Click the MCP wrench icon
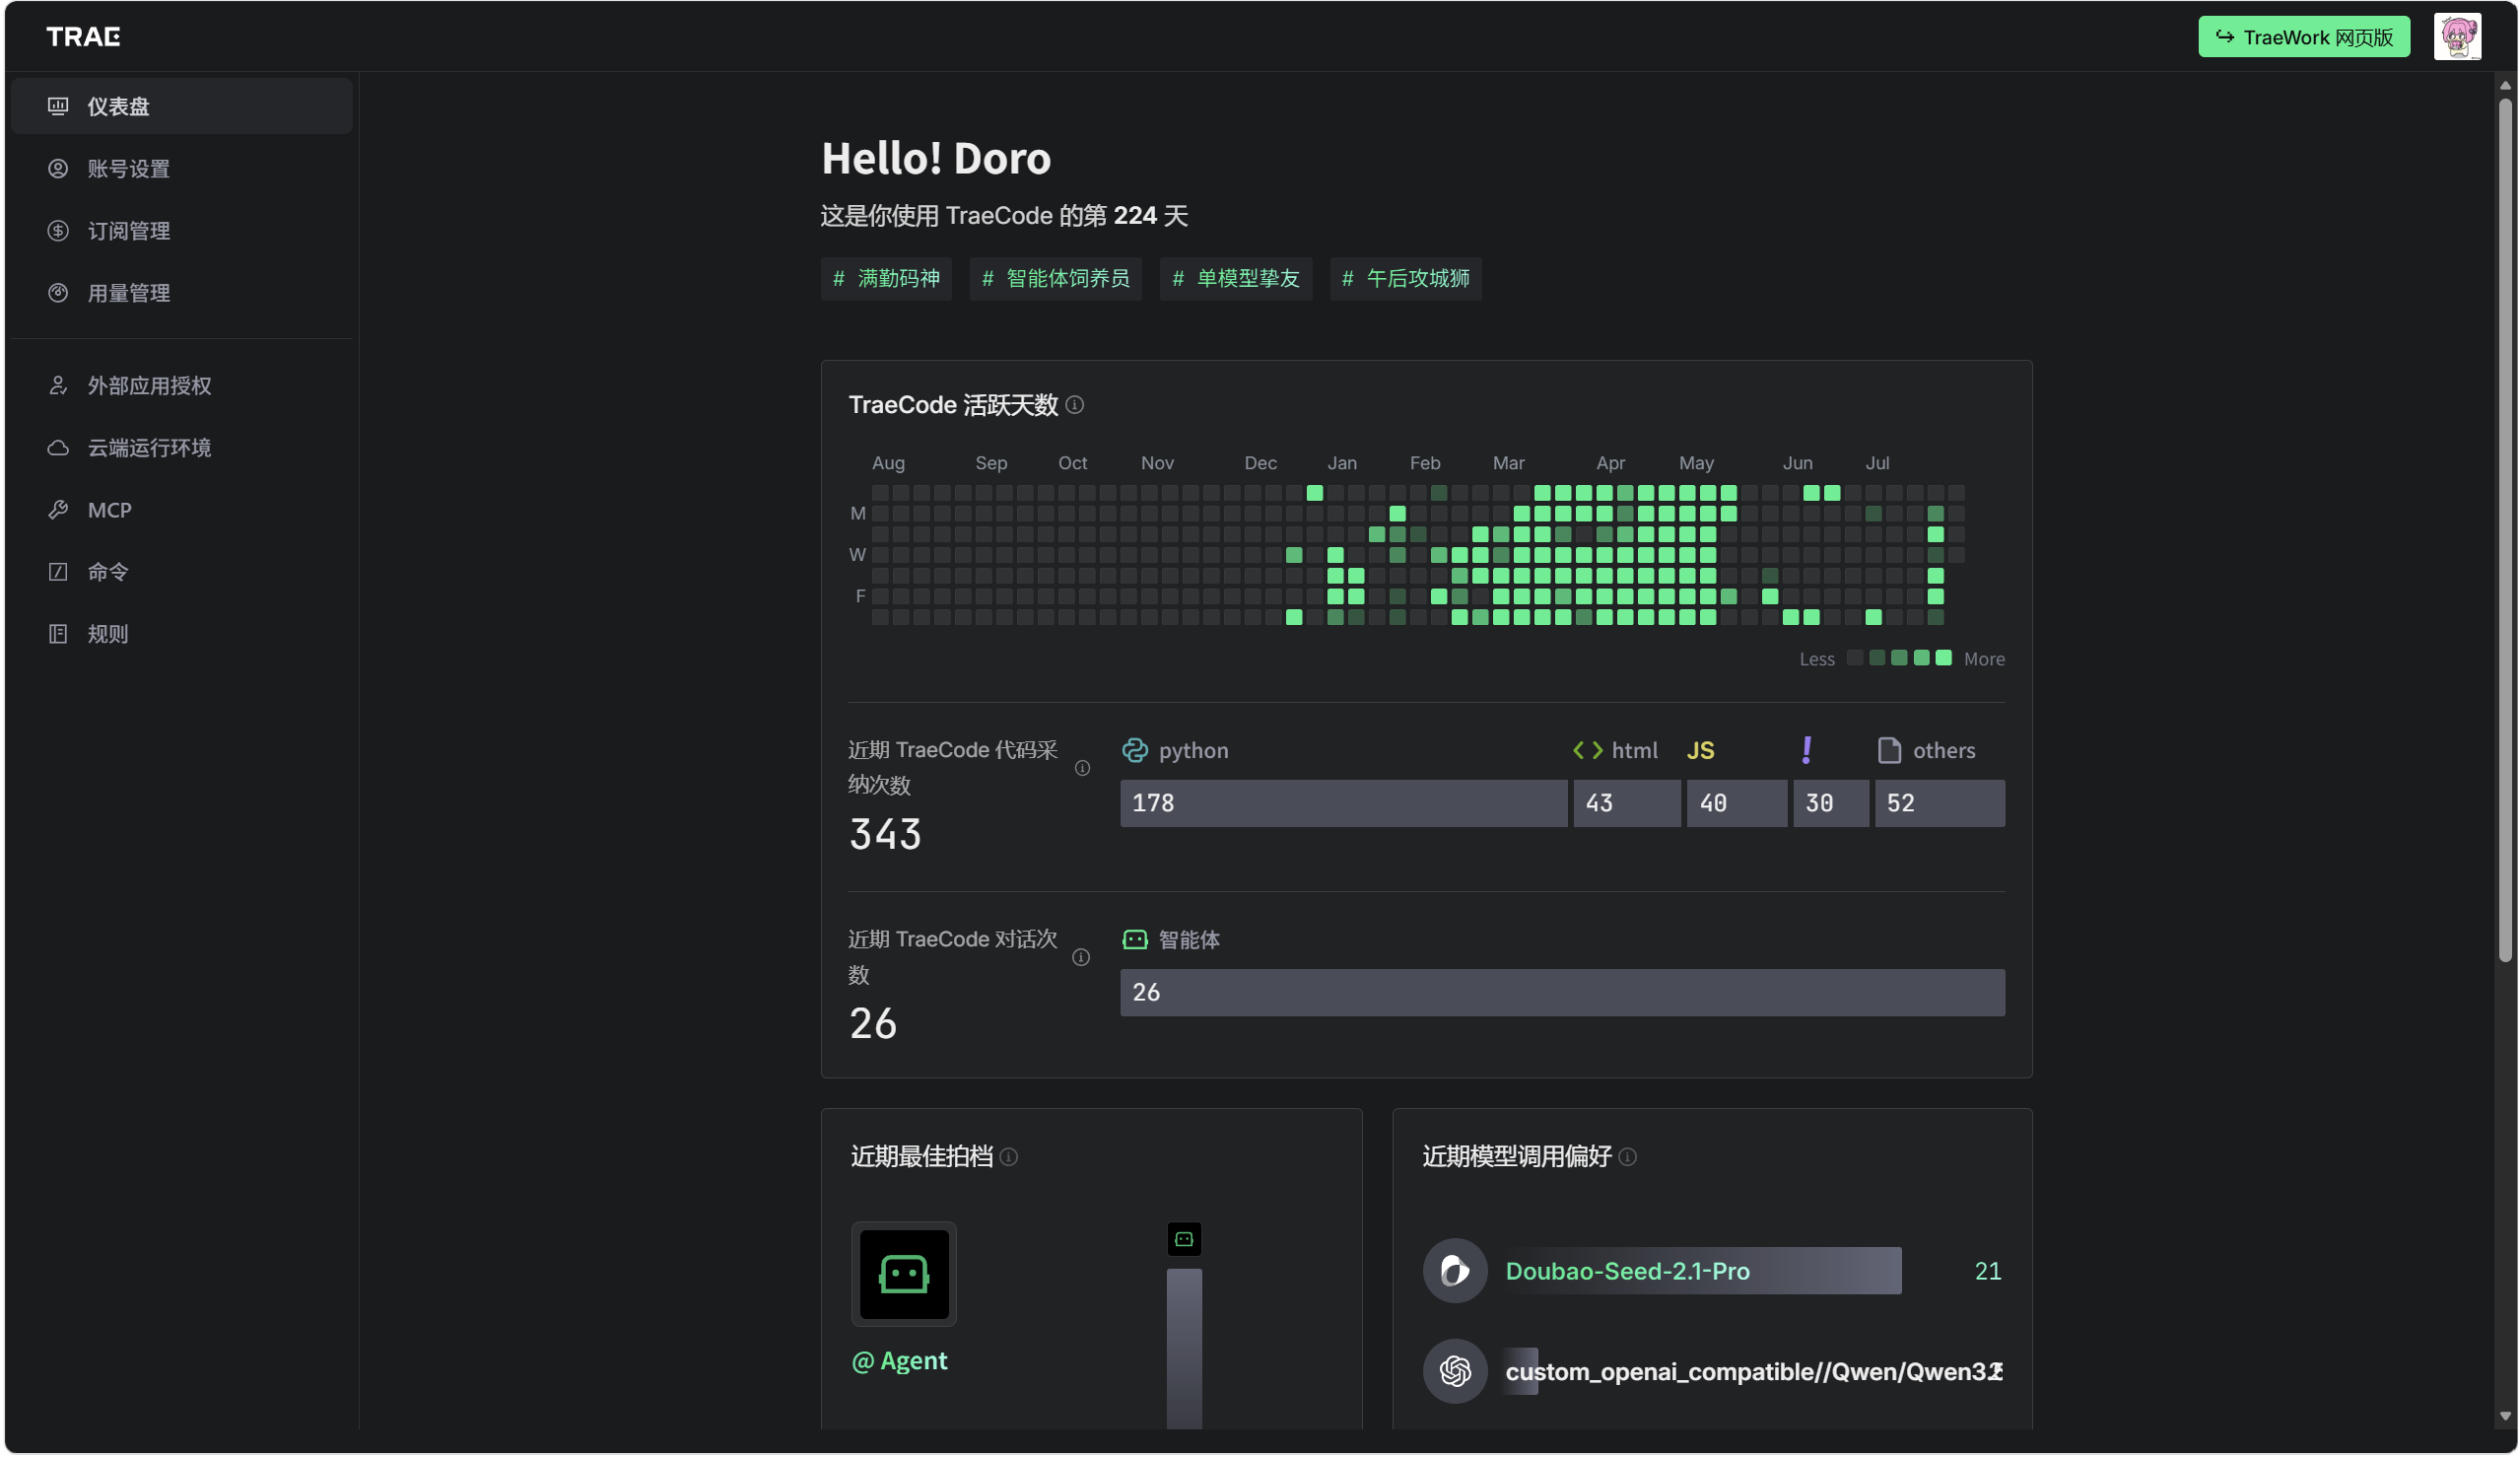 (58, 509)
